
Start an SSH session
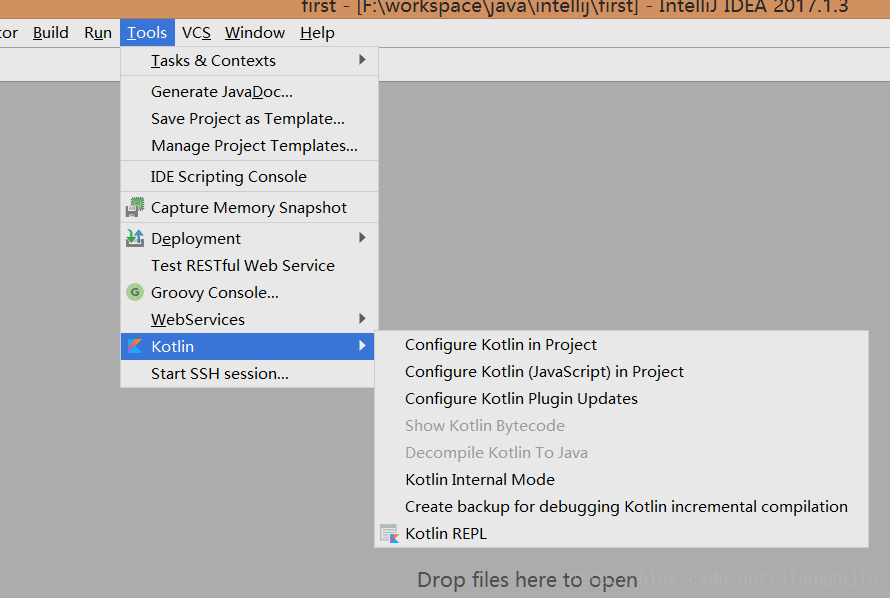coord(220,374)
